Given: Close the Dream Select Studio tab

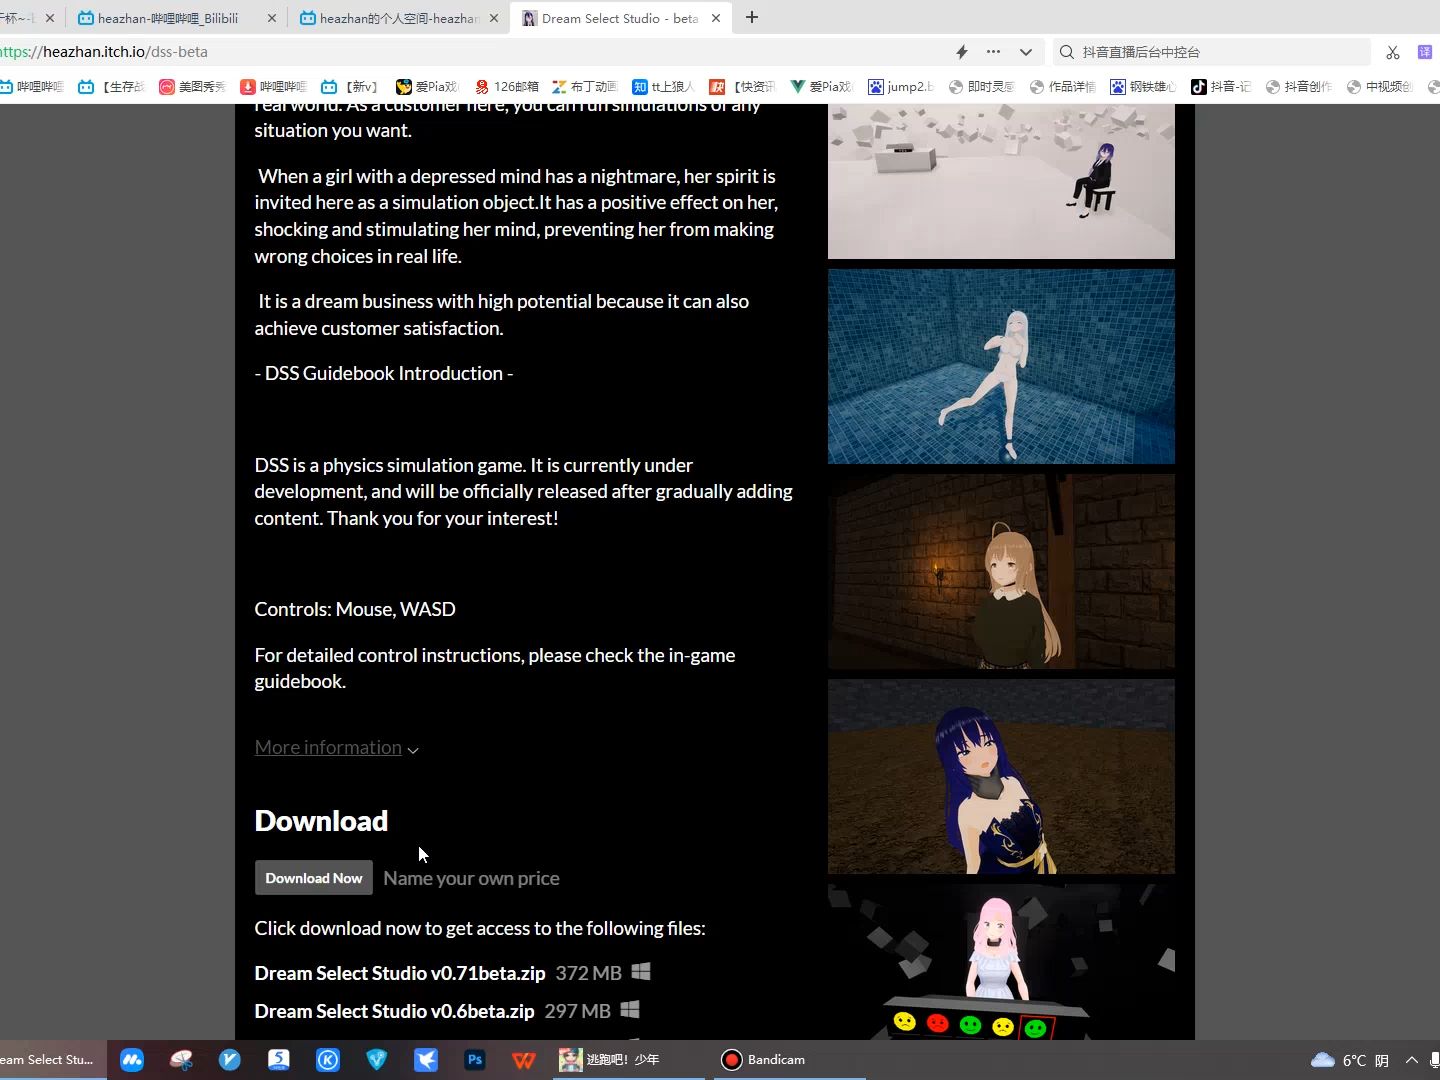Looking at the screenshot, I should click(x=715, y=18).
